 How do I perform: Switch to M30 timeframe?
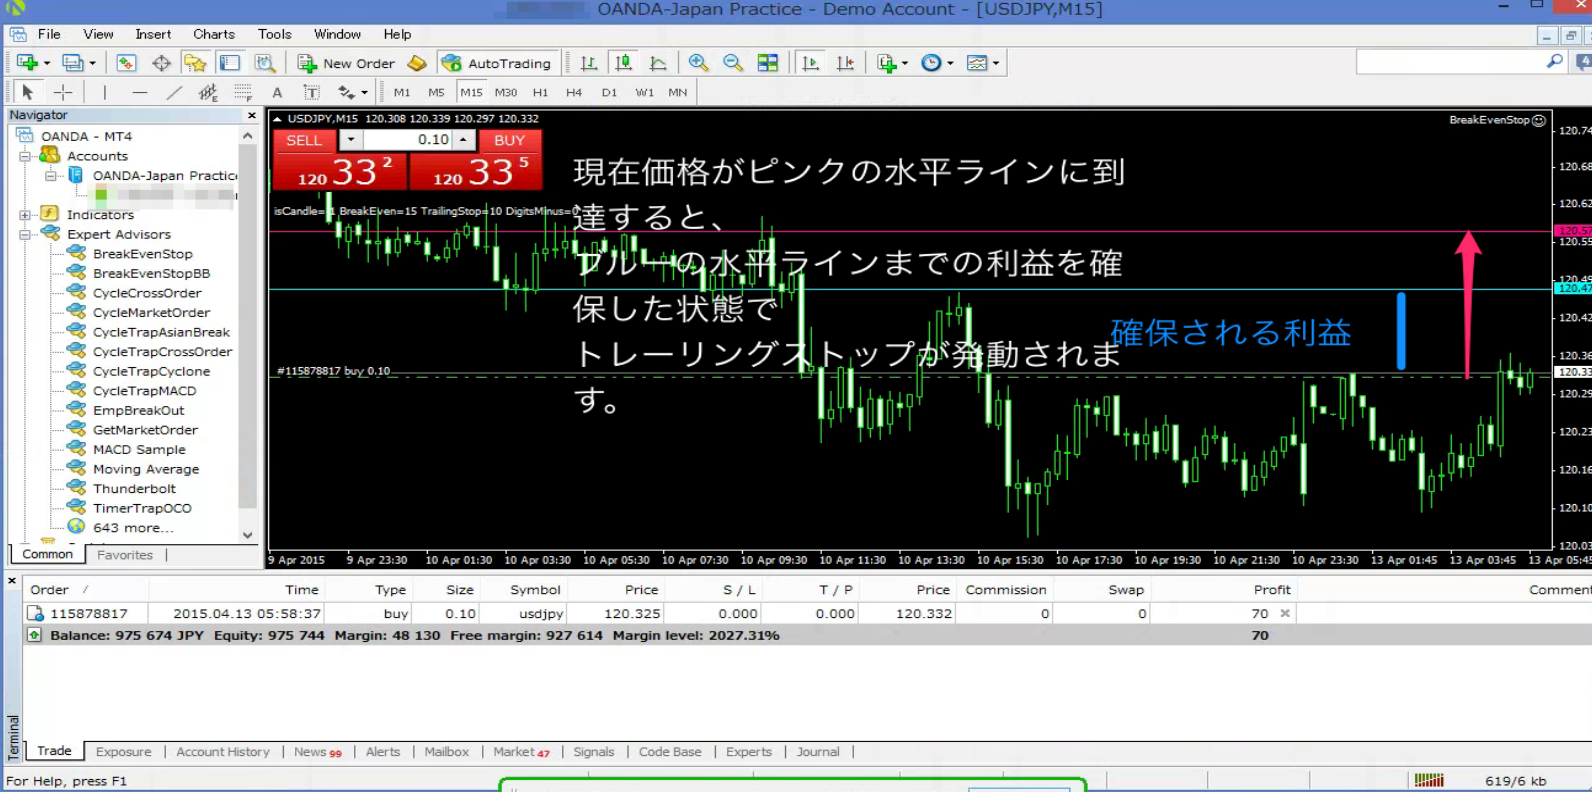click(506, 92)
